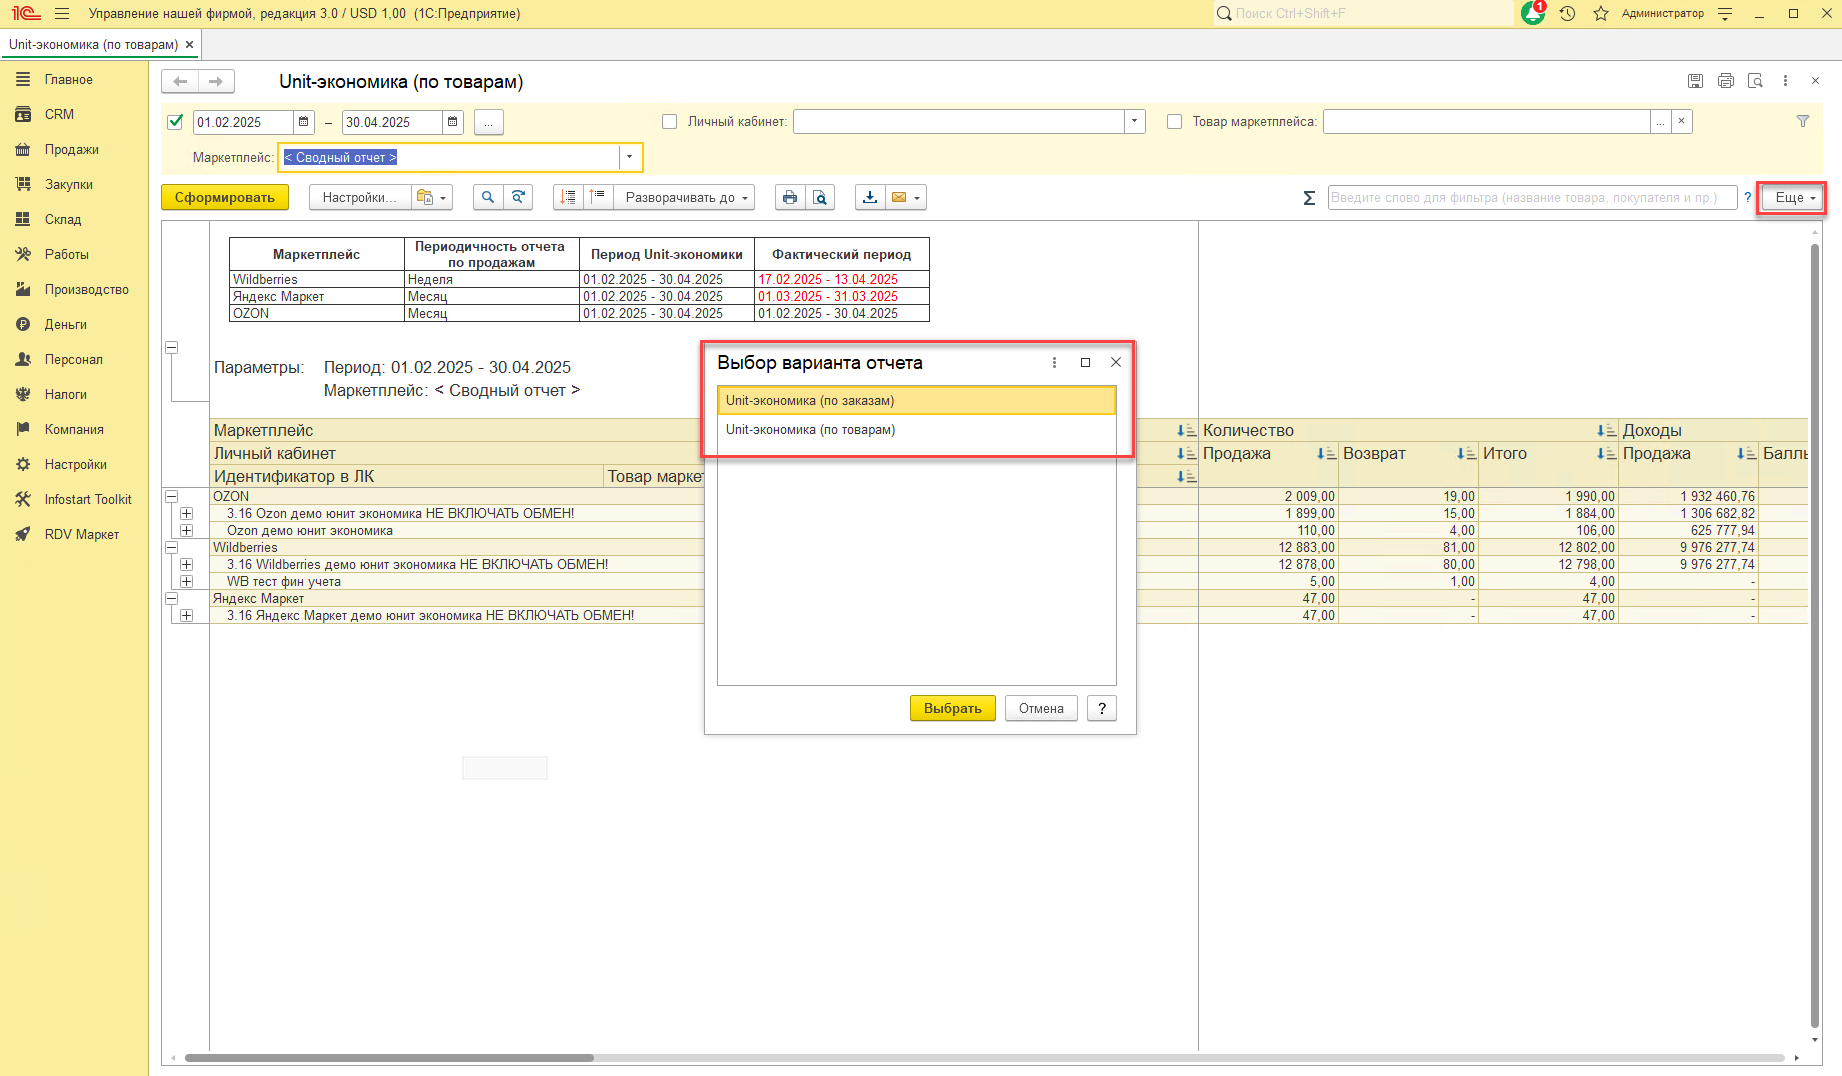The height and width of the screenshot is (1076, 1842).
Task: Click the horizontal scrollbar of the report
Action: [390, 1058]
